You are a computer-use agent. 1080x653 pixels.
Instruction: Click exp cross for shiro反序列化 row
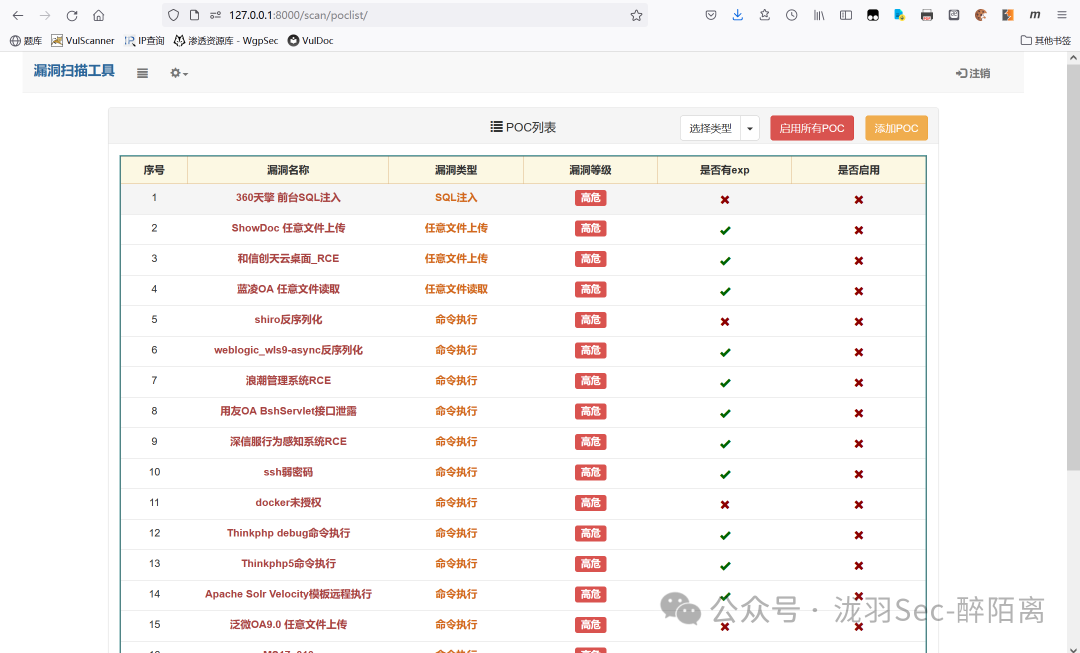725,322
